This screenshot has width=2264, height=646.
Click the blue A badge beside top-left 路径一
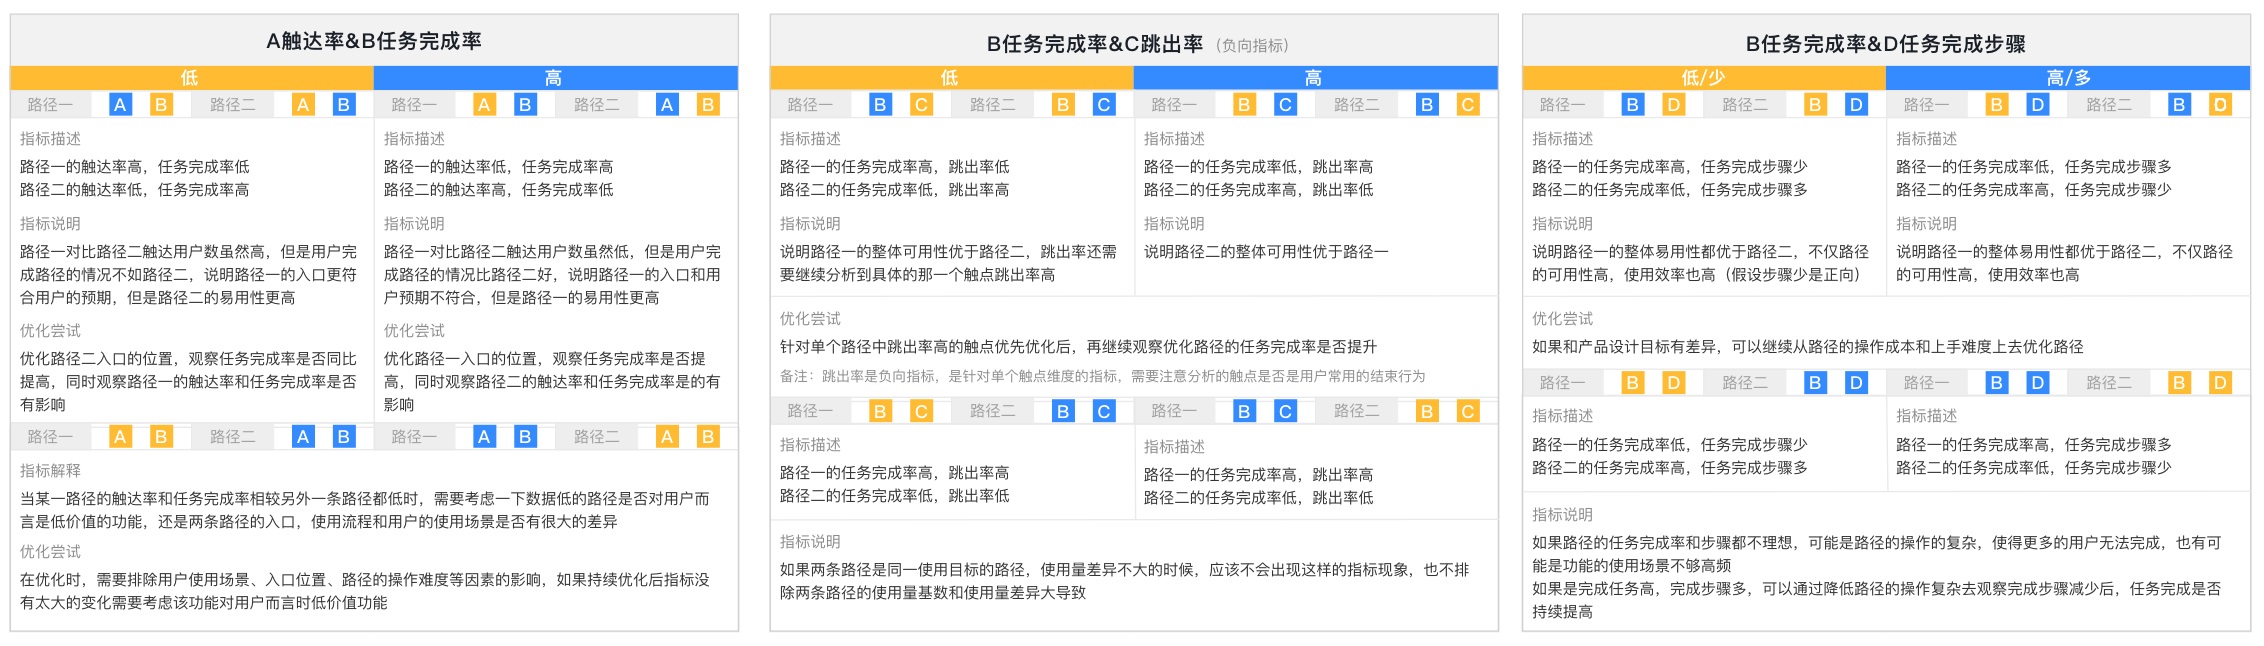tap(120, 105)
